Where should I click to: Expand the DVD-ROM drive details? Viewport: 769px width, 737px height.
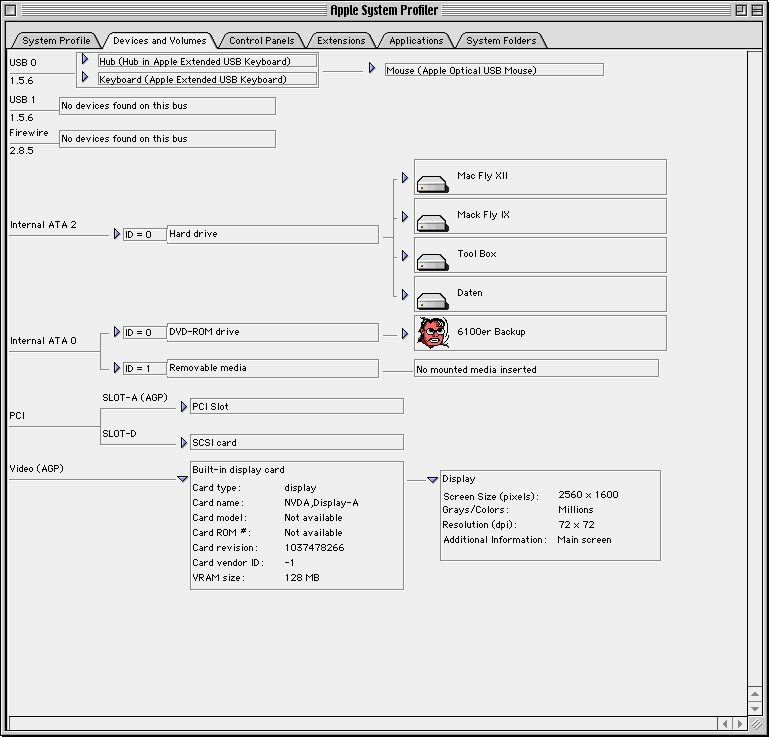(x=117, y=331)
